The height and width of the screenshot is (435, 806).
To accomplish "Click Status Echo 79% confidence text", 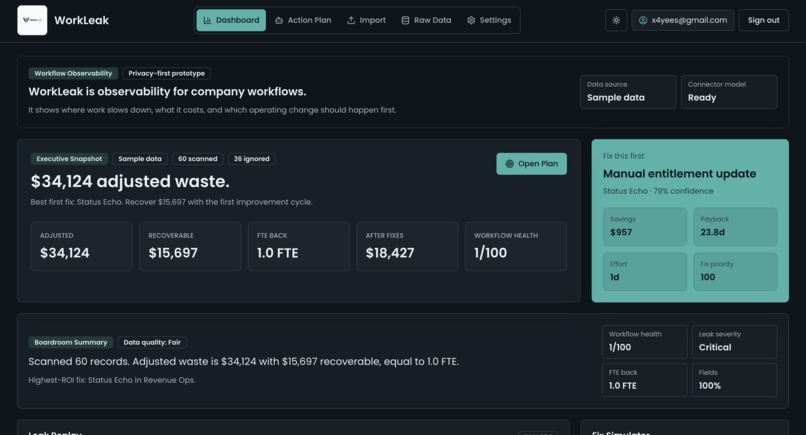I will click(658, 191).
